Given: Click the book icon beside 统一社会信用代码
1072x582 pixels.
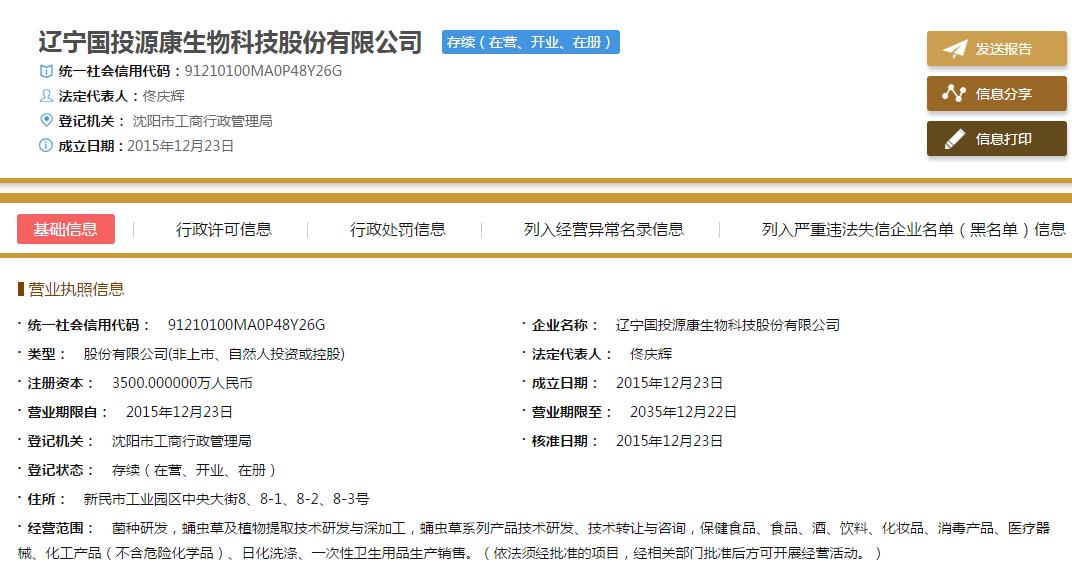Looking at the screenshot, I should coord(45,71).
